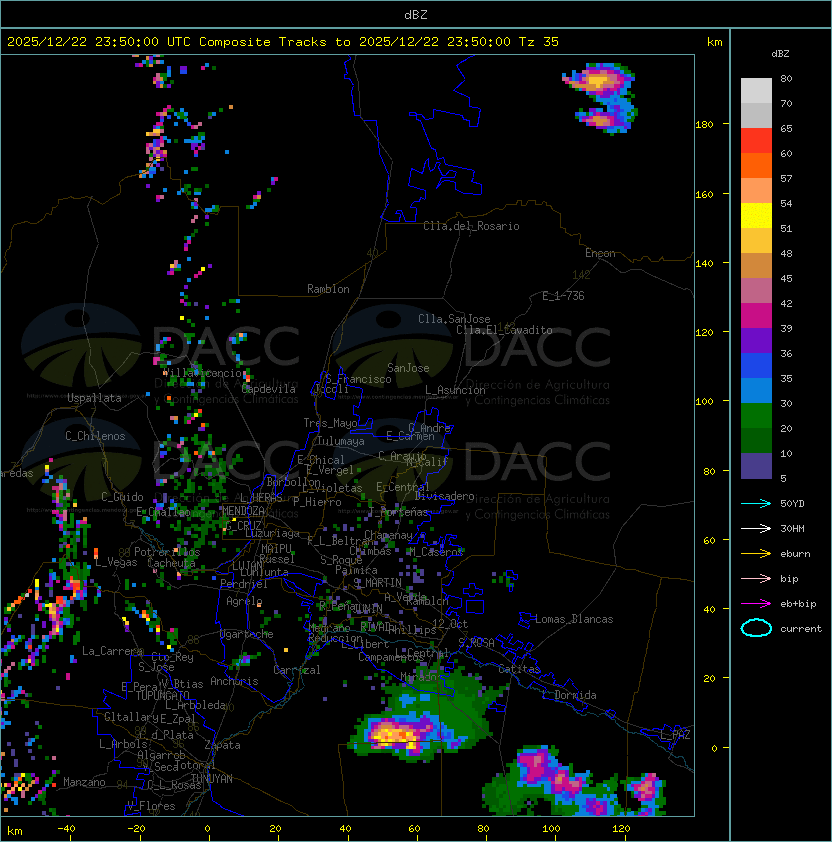The image size is (832, 842).
Task: Click the 'Clla.SanJose' place label
Action: point(454,319)
